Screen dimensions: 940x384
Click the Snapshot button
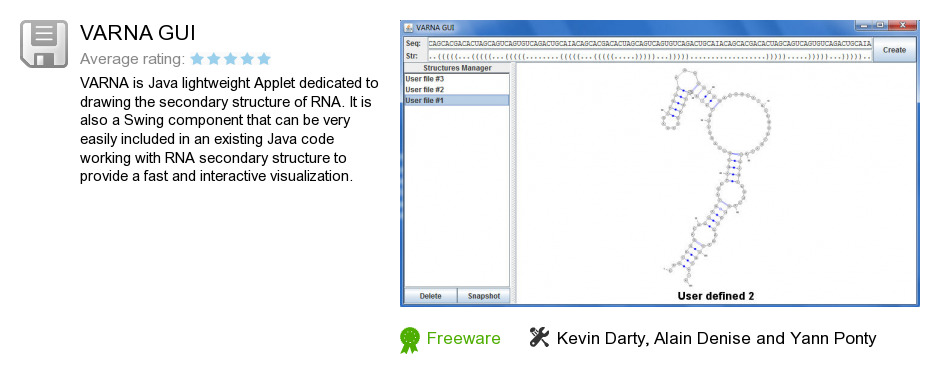click(x=484, y=296)
